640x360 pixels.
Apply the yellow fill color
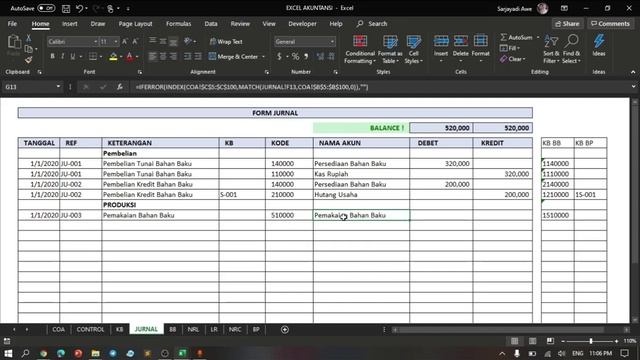(x=113, y=56)
